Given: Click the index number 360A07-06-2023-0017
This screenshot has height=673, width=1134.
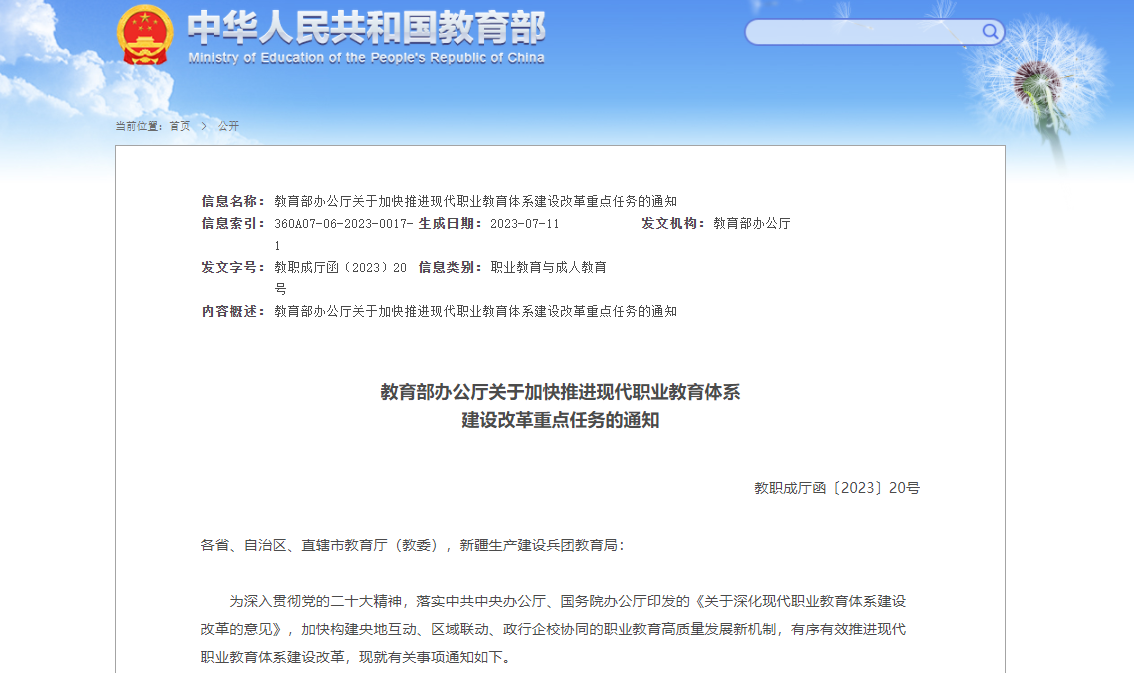Looking at the screenshot, I should tap(342, 223).
